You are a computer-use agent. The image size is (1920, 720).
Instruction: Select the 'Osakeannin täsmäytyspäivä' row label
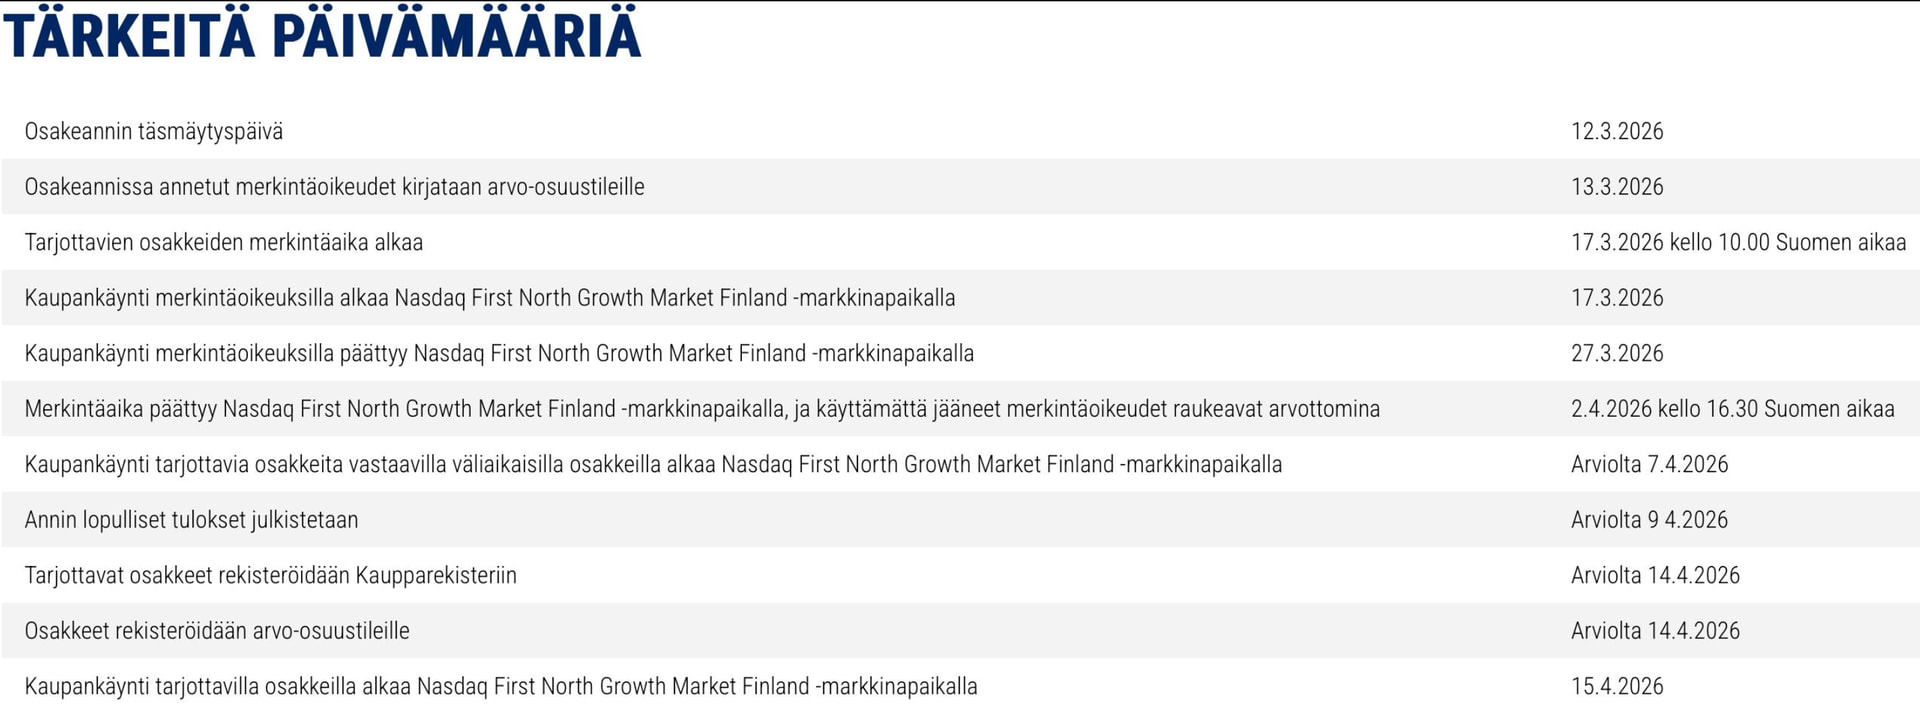tap(154, 131)
